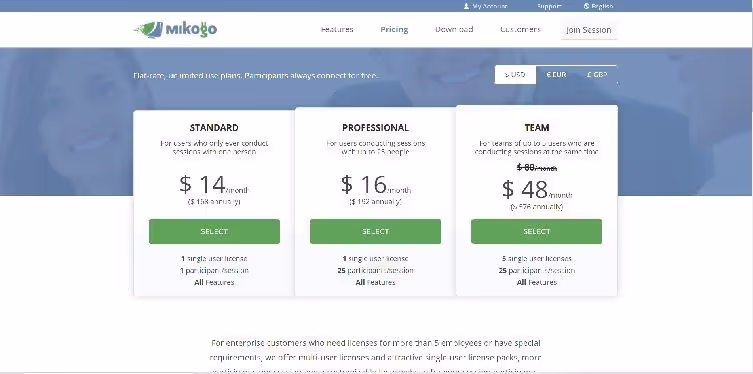Click the enterprise customers paragraph

click(x=376, y=356)
